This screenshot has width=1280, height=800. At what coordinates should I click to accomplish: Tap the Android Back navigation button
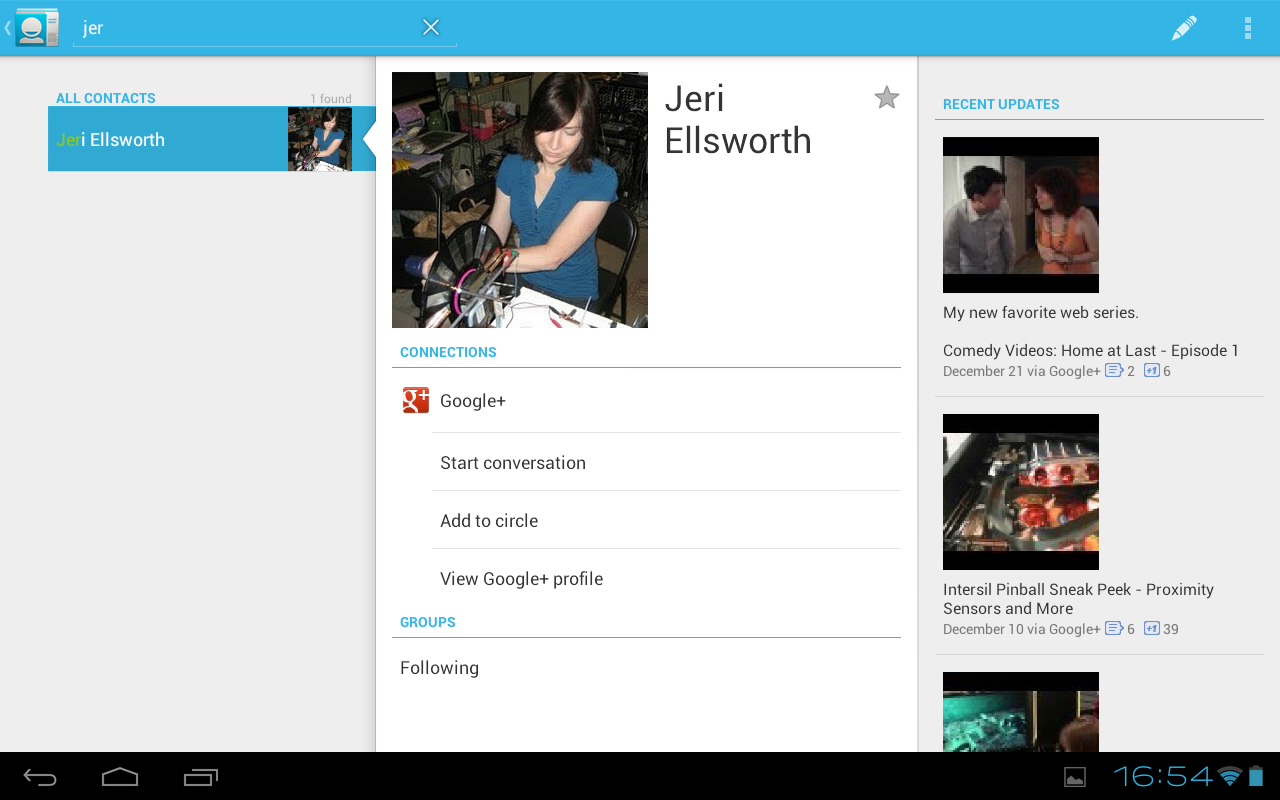pyautogui.click(x=40, y=777)
